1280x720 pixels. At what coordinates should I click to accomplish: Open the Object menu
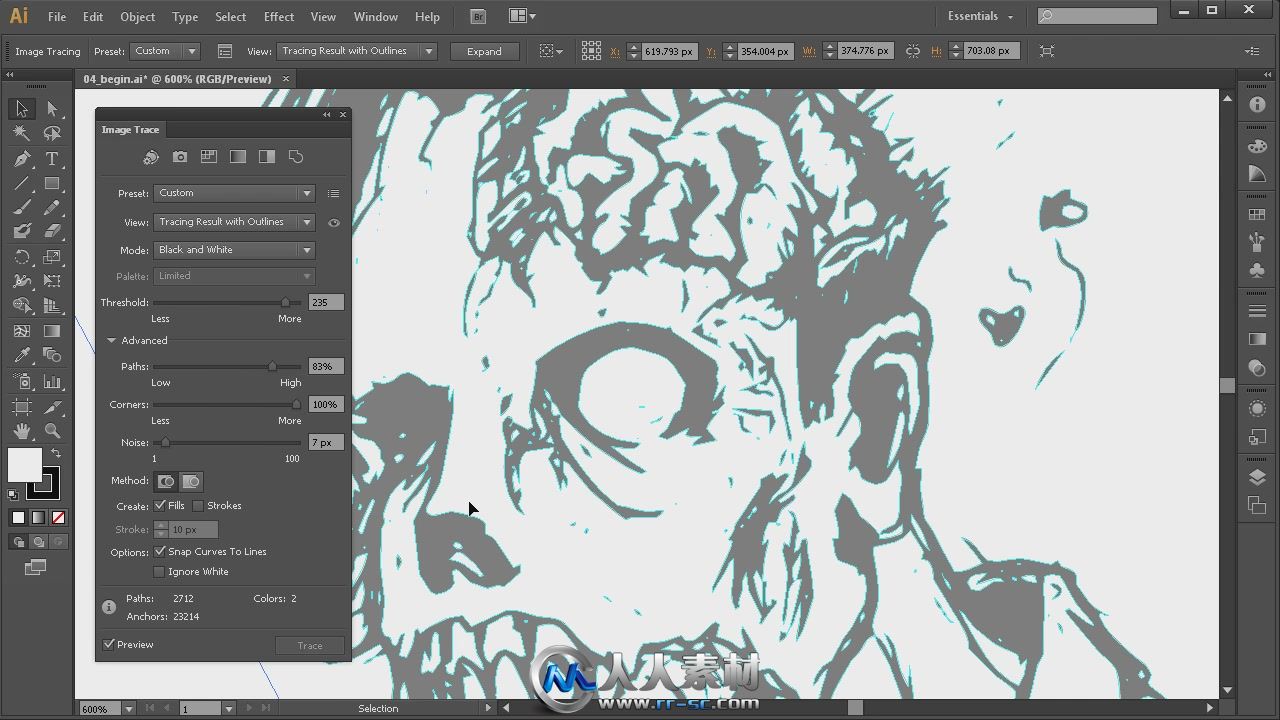(138, 17)
